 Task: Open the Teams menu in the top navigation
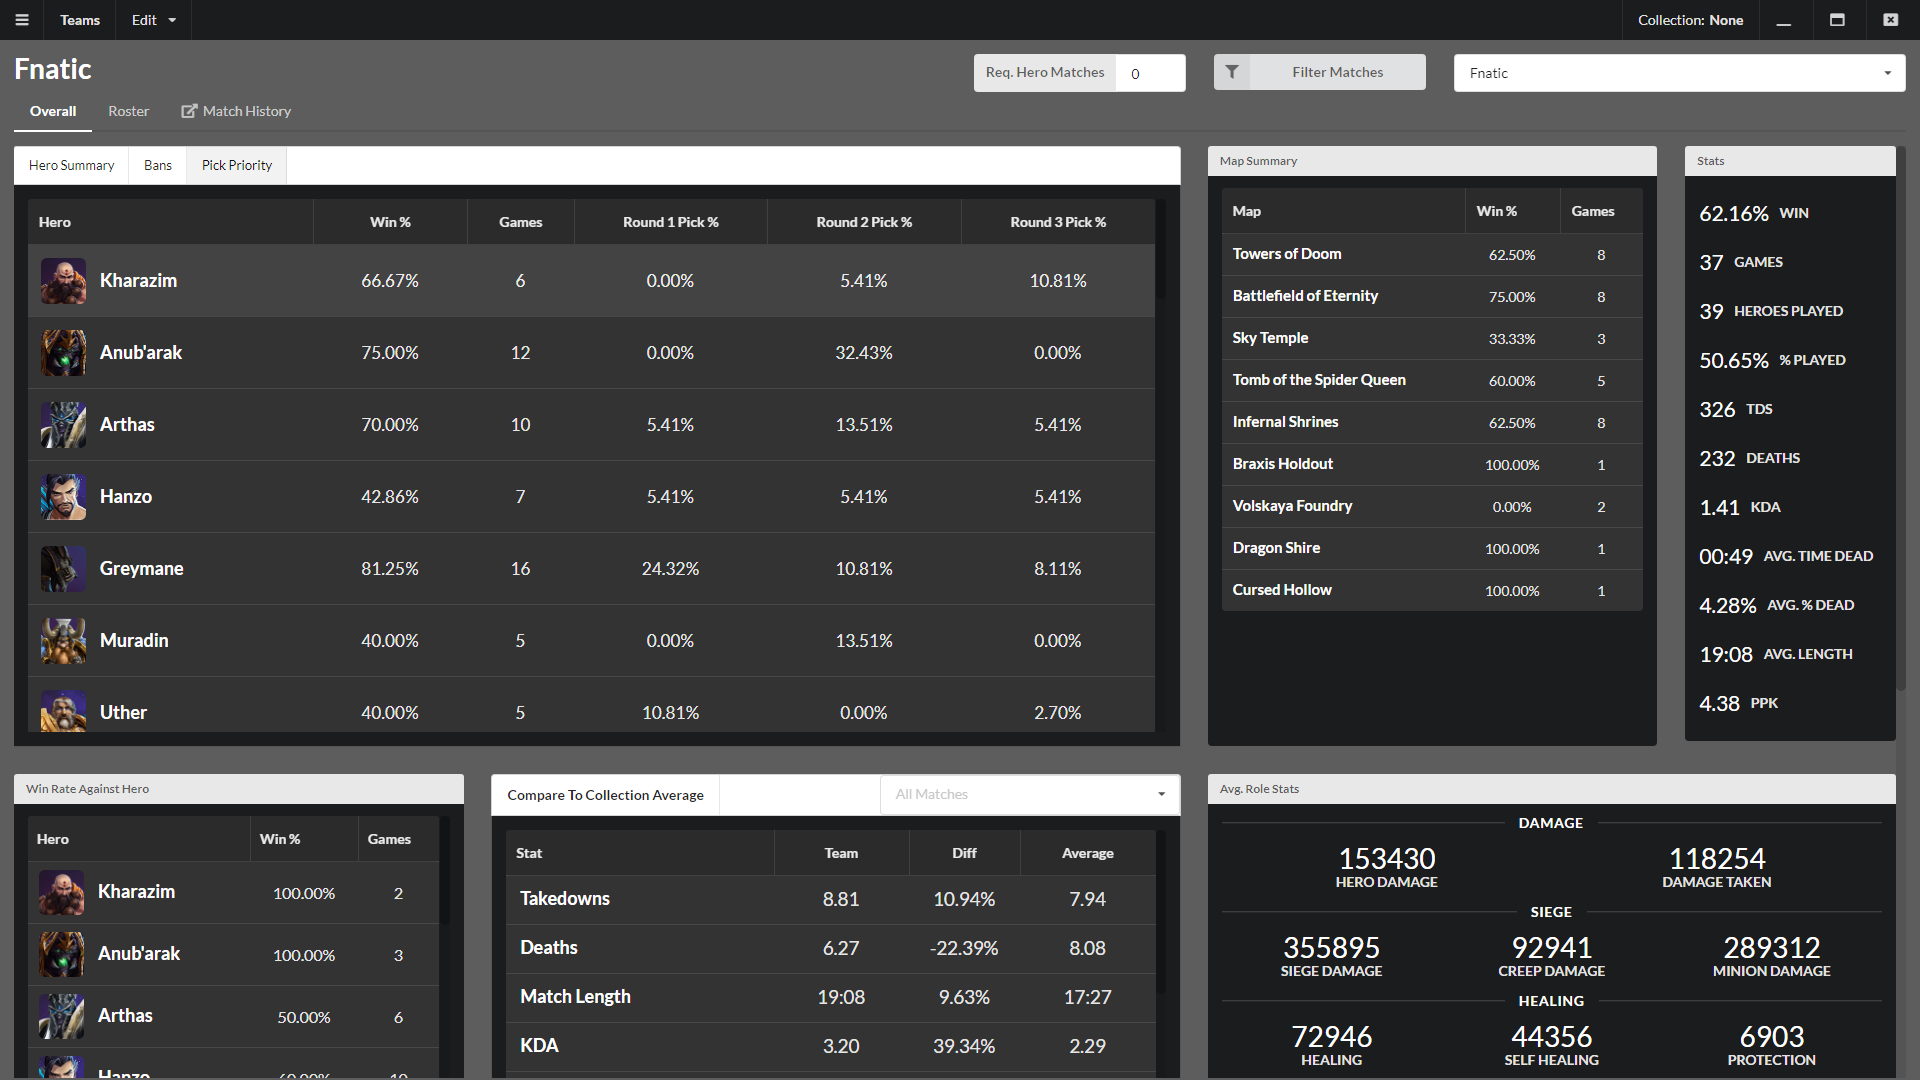coord(79,20)
